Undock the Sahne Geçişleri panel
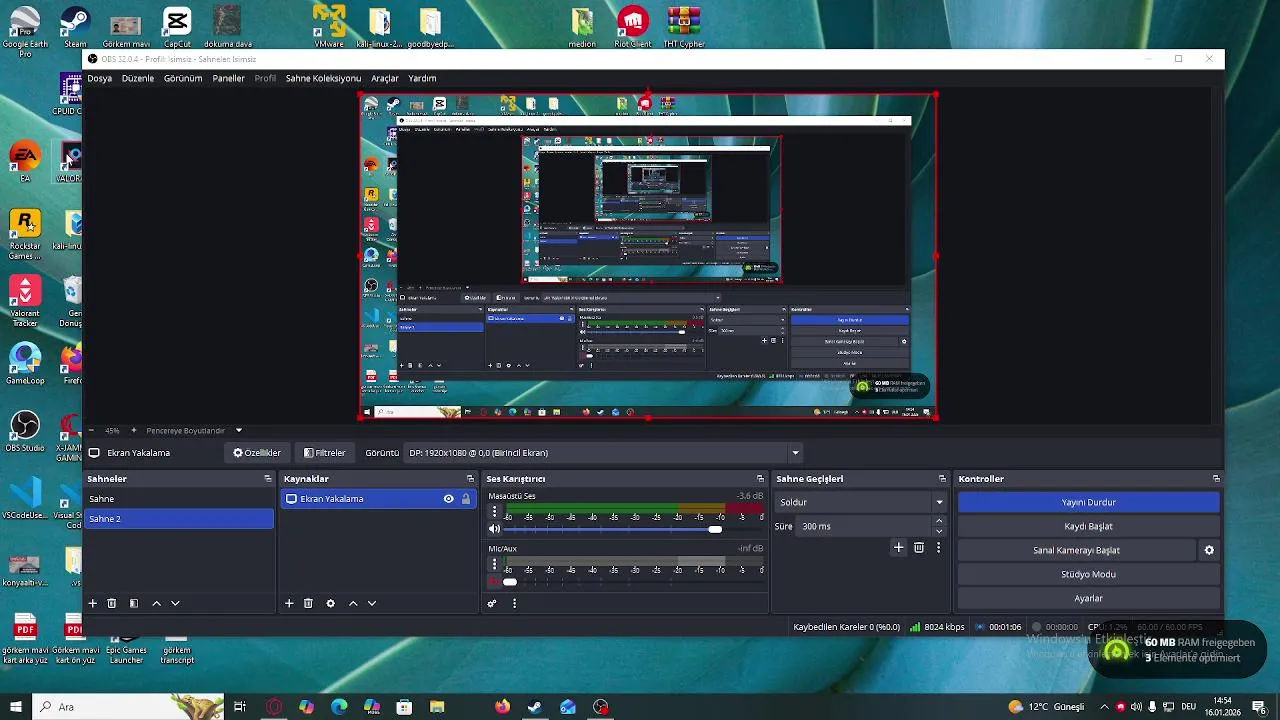 coord(942,479)
